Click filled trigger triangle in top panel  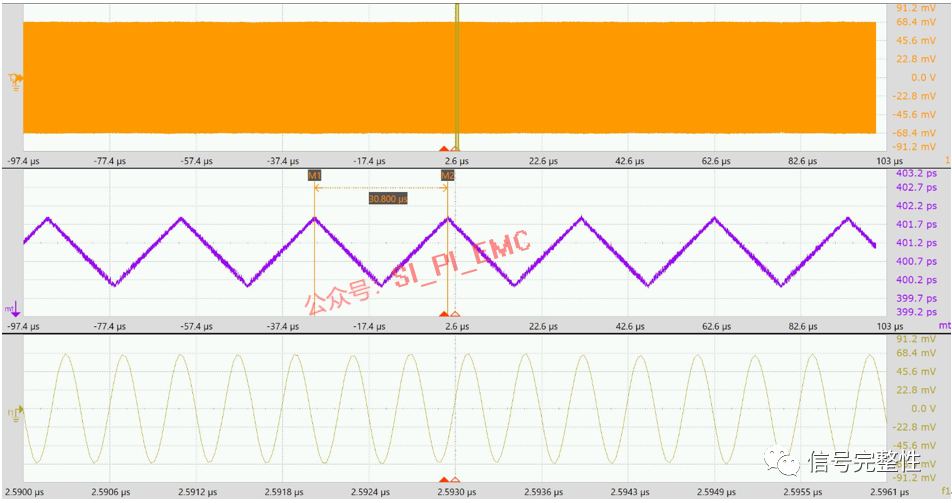coord(444,148)
